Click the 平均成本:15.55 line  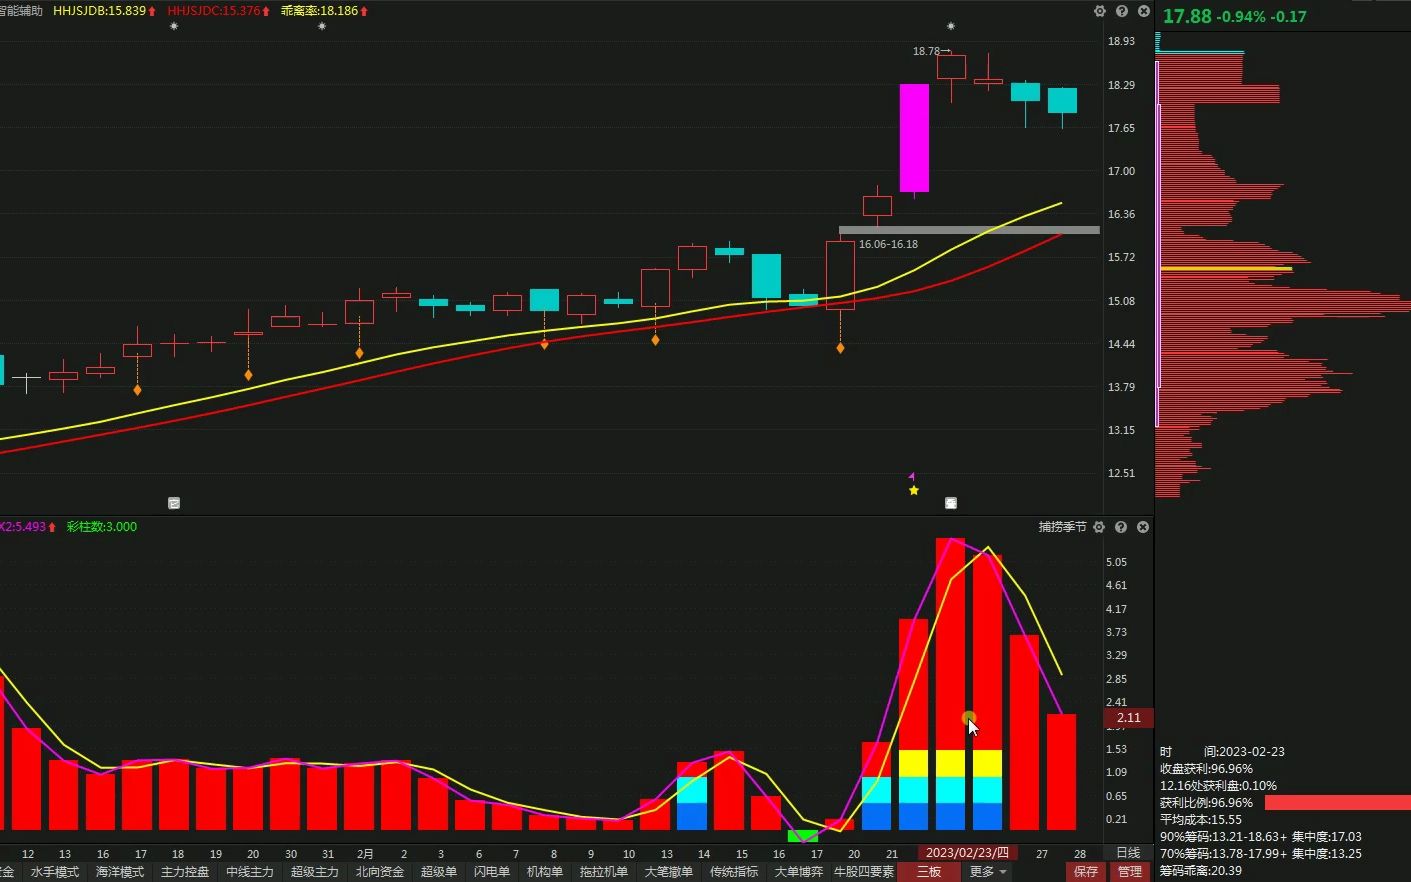[1201, 820]
